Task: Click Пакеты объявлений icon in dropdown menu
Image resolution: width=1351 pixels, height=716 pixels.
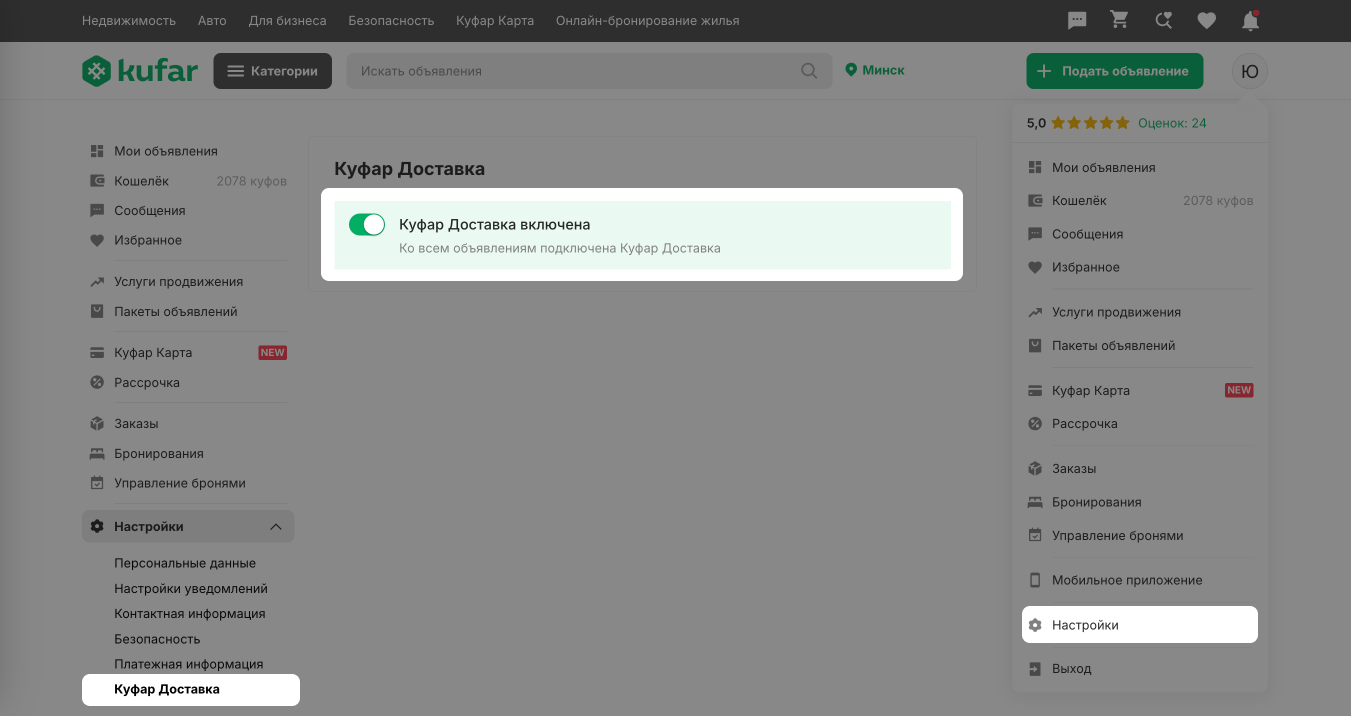Action: click(x=1035, y=346)
